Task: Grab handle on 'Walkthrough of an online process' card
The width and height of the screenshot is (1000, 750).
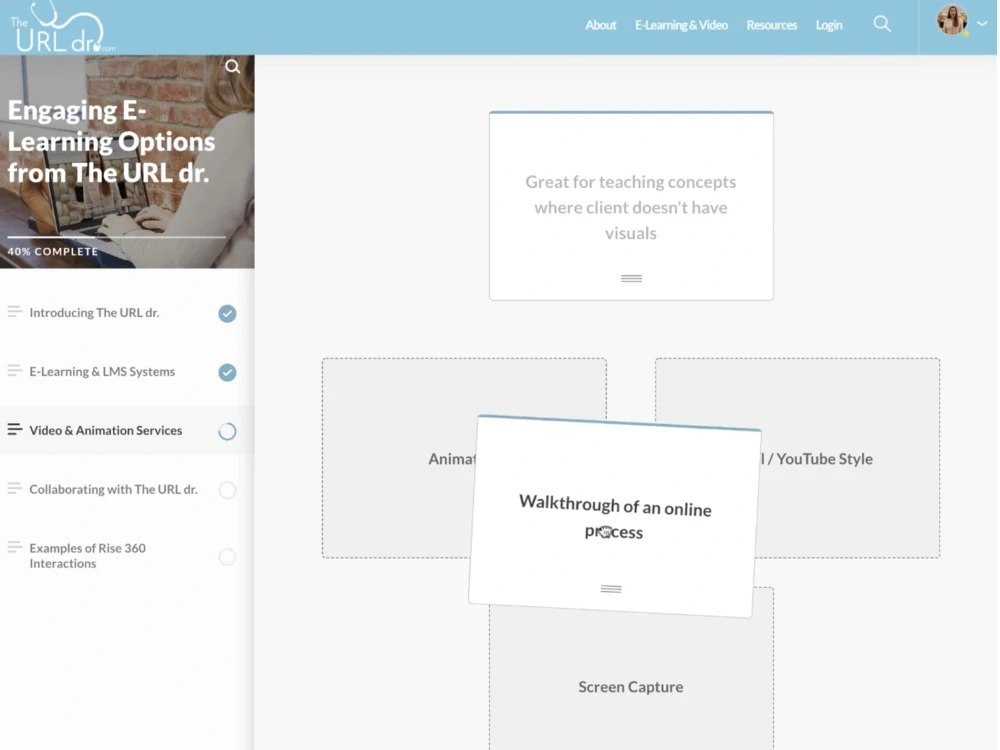Action: click(611, 589)
